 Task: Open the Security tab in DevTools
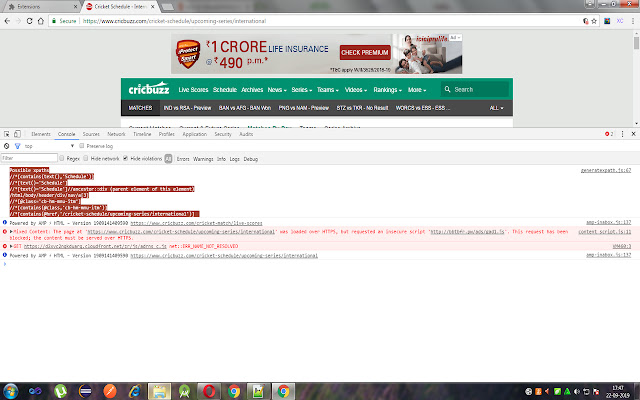tap(223, 134)
